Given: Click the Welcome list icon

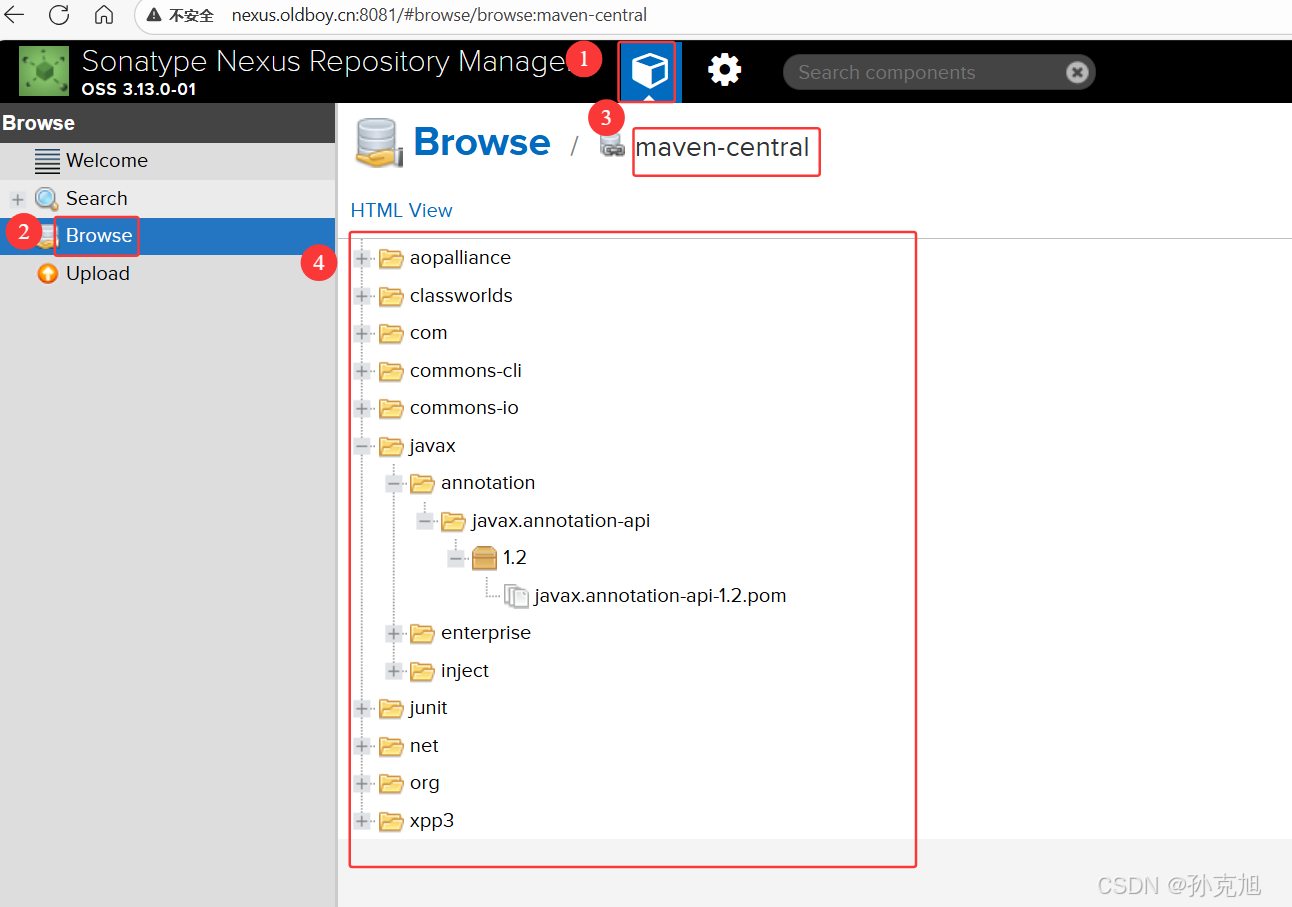Looking at the screenshot, I should point(47,160).
